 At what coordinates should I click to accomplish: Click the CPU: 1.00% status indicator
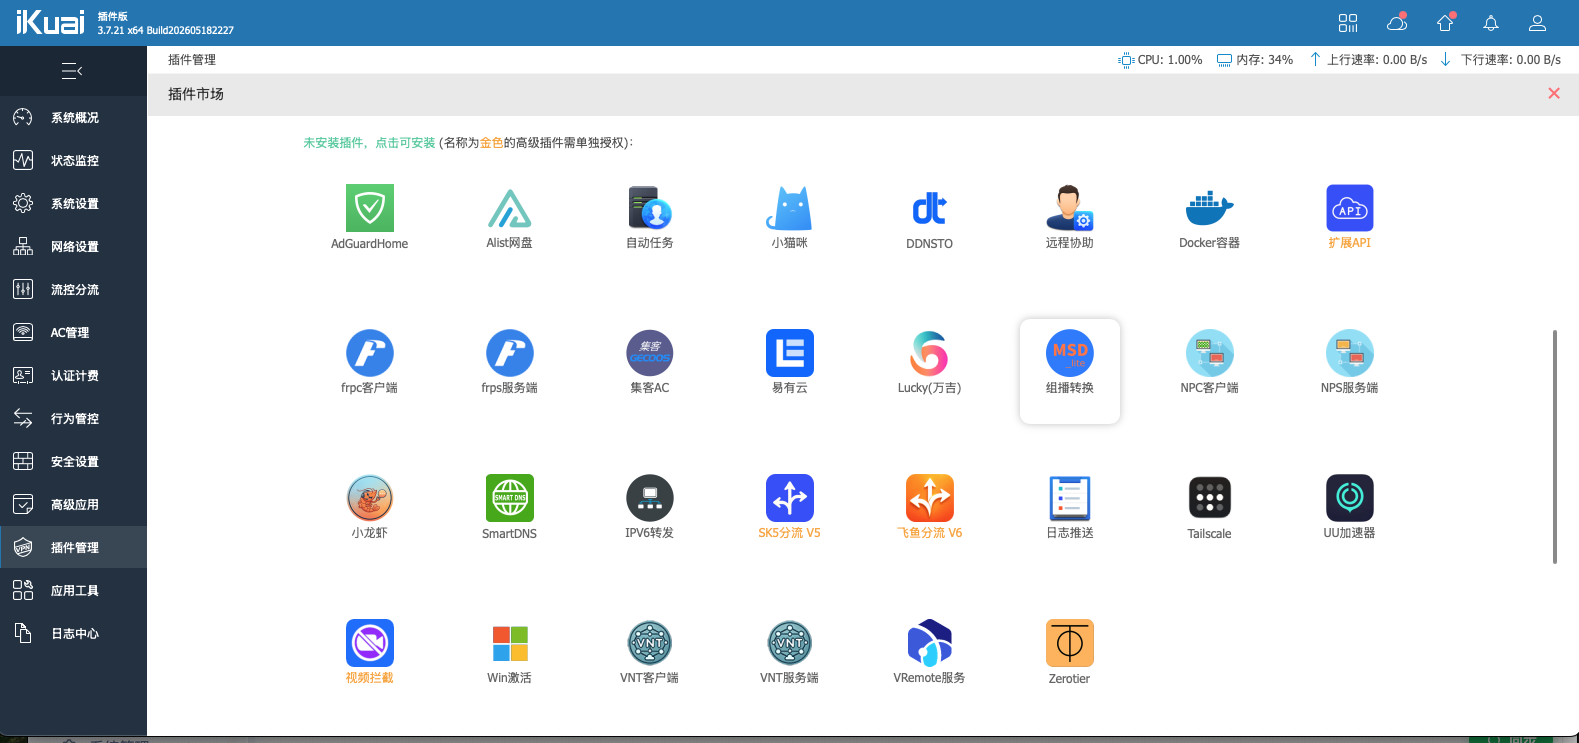click(x=1160, y=60)
